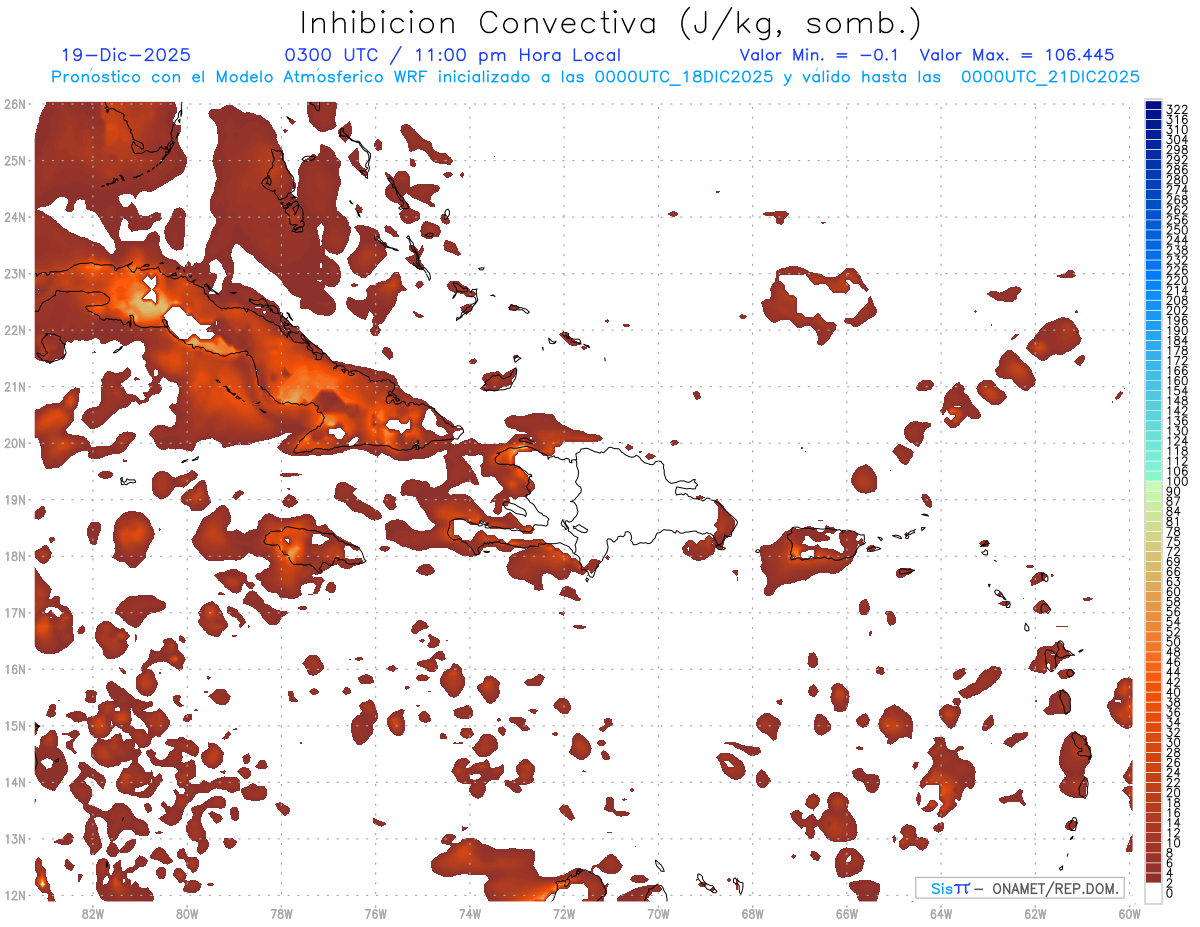This screenshot has height=927, width=1200.
Task: Click the latitude label "14N"
Action: pyautogui.click(x=14, y=782)
